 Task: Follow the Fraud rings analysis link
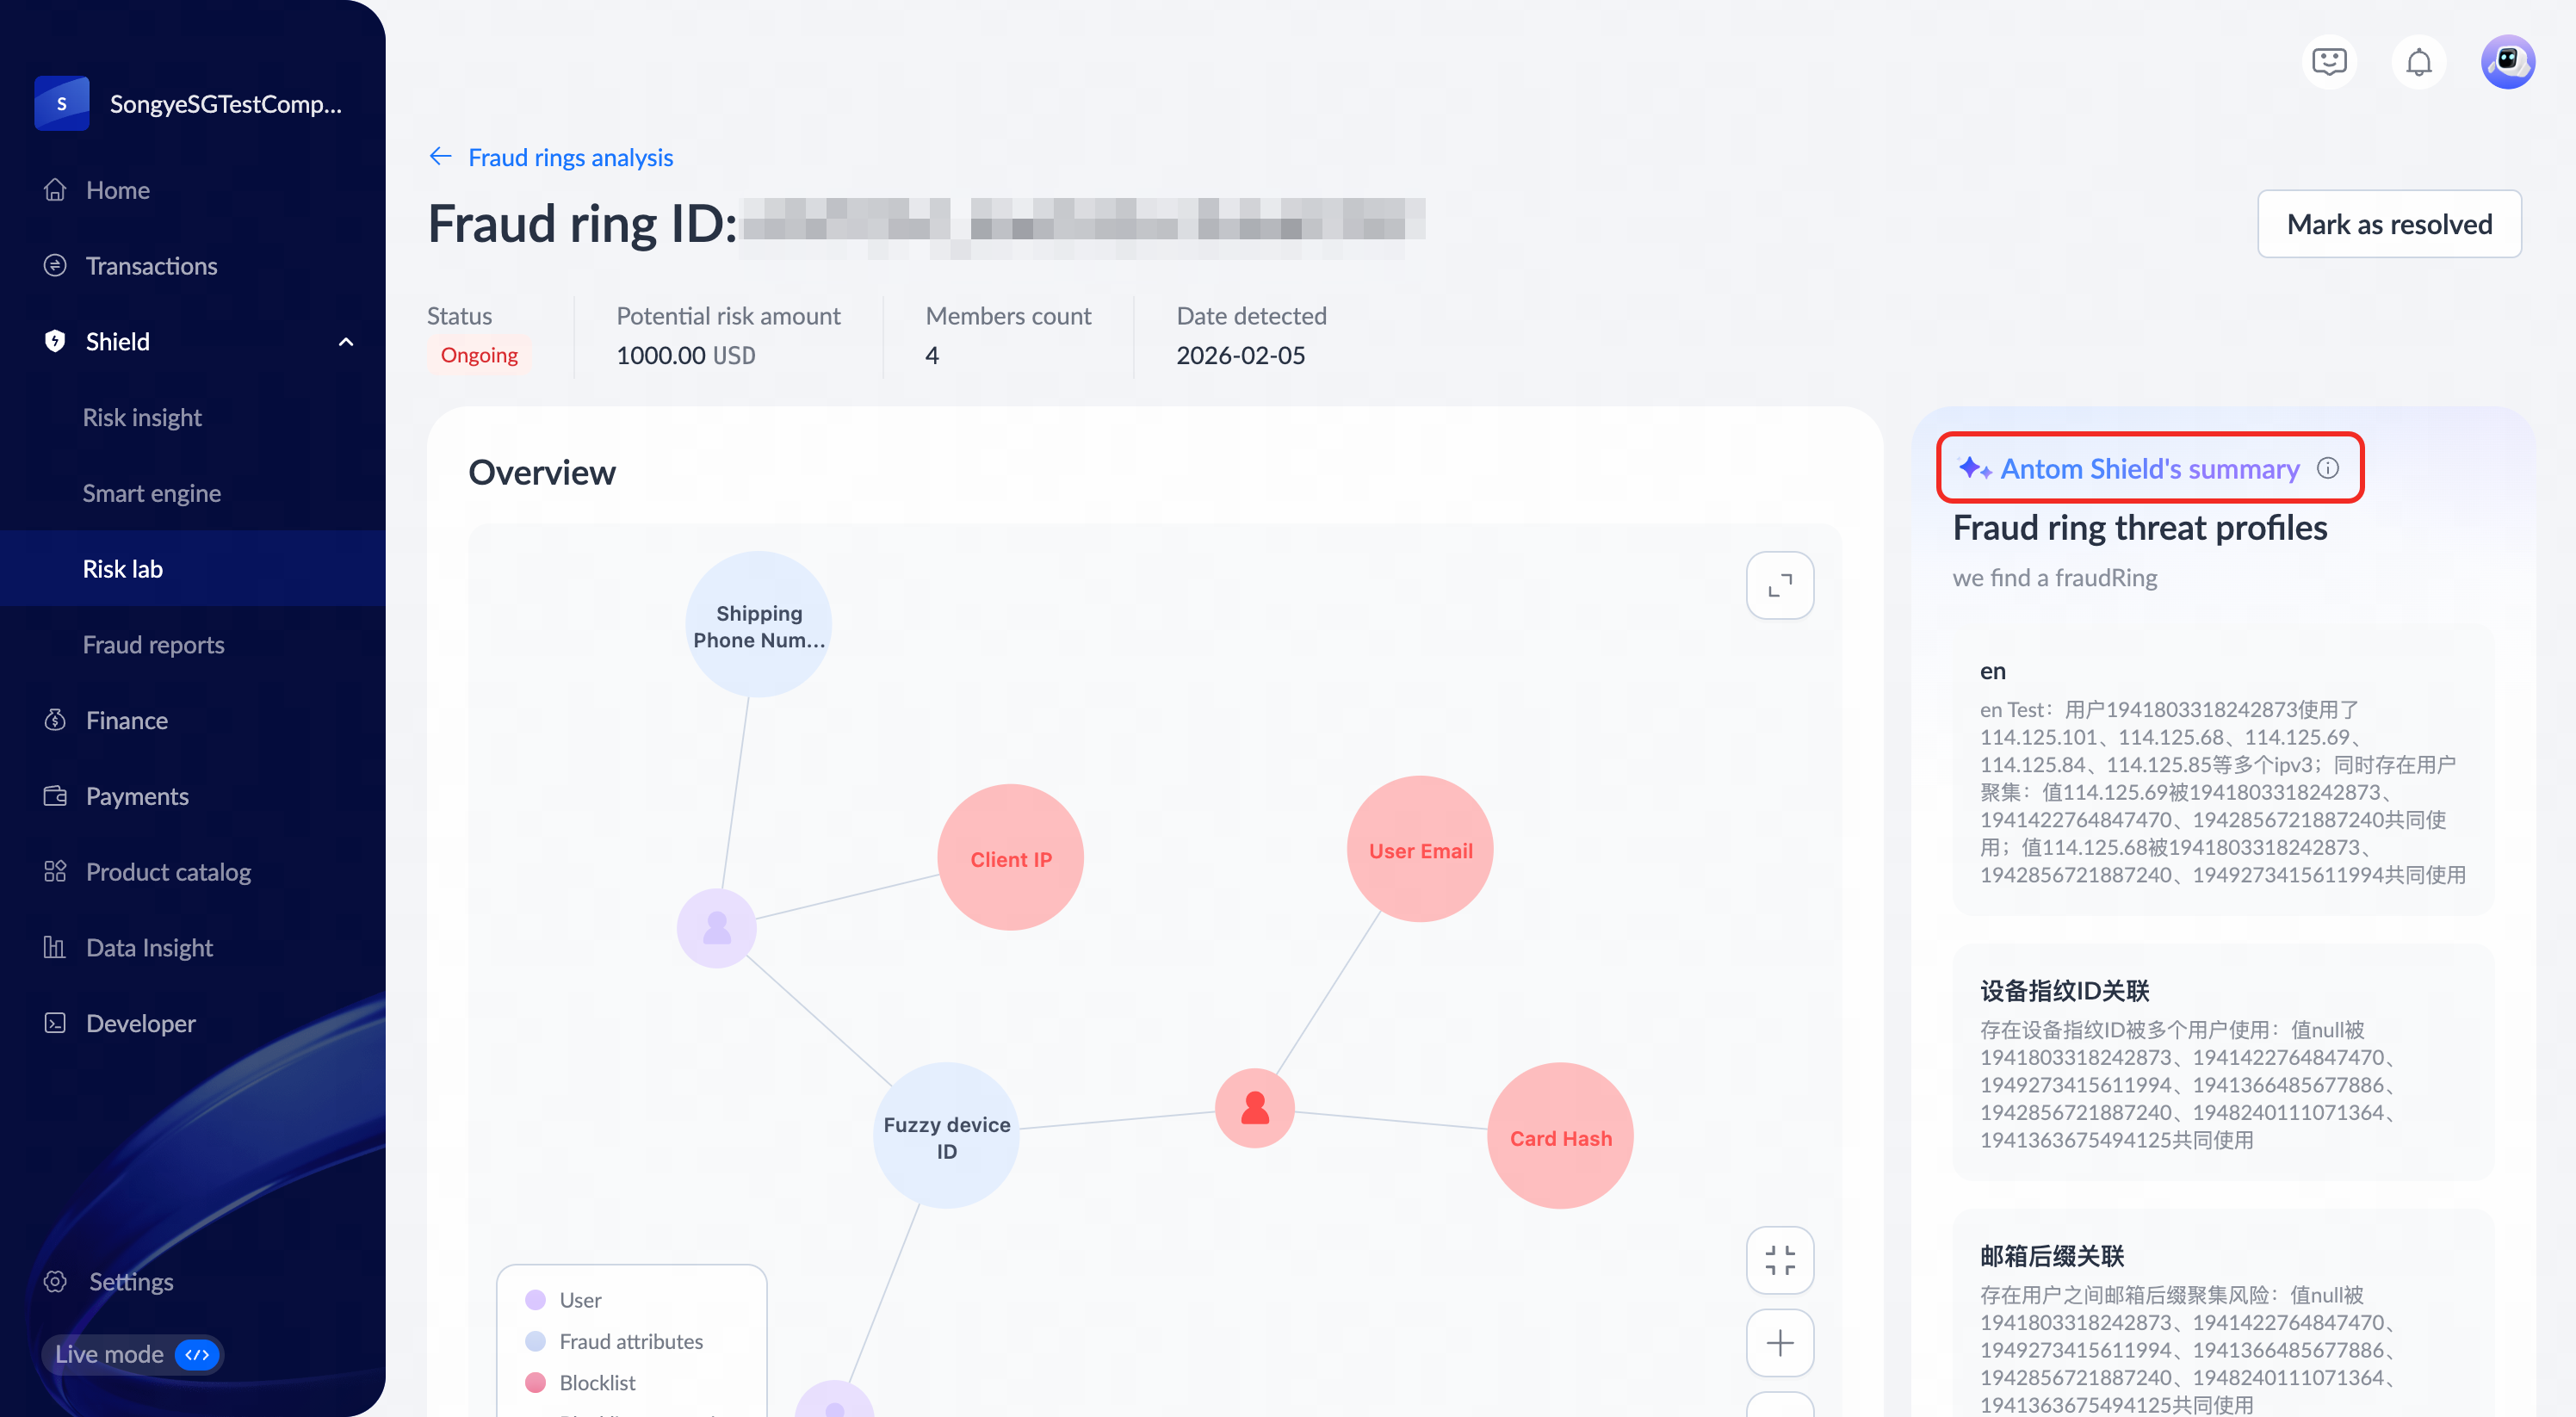pos(570,157)
